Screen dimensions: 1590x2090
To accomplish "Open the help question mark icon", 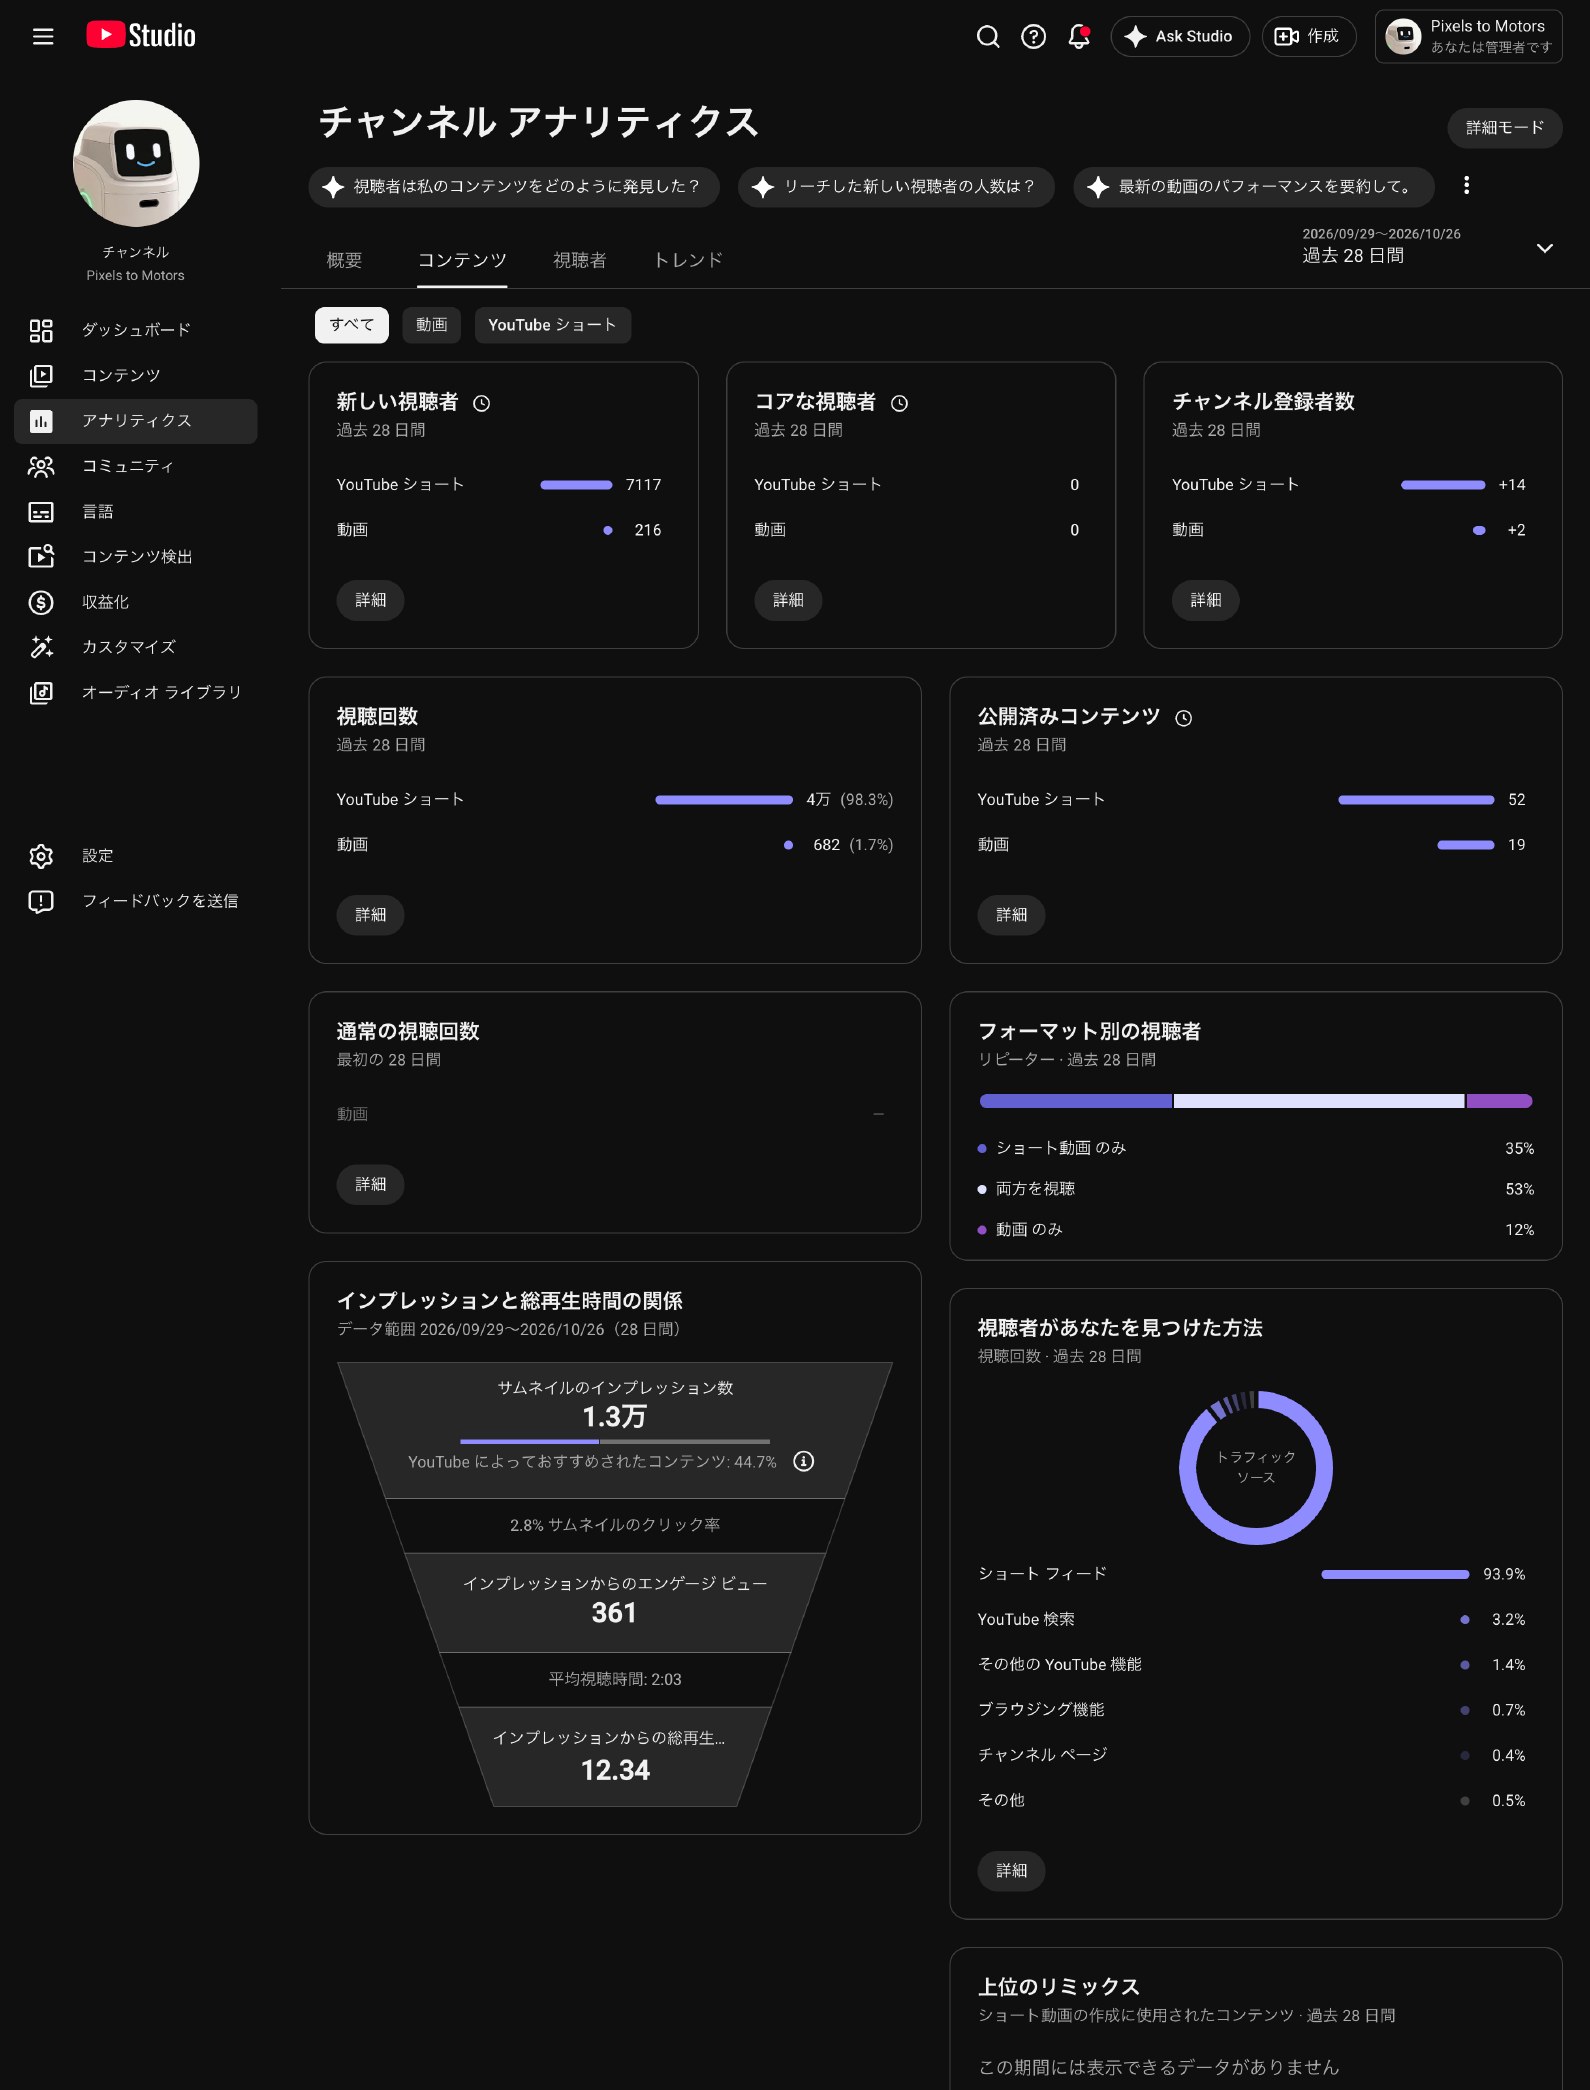I will [1033, 37].
